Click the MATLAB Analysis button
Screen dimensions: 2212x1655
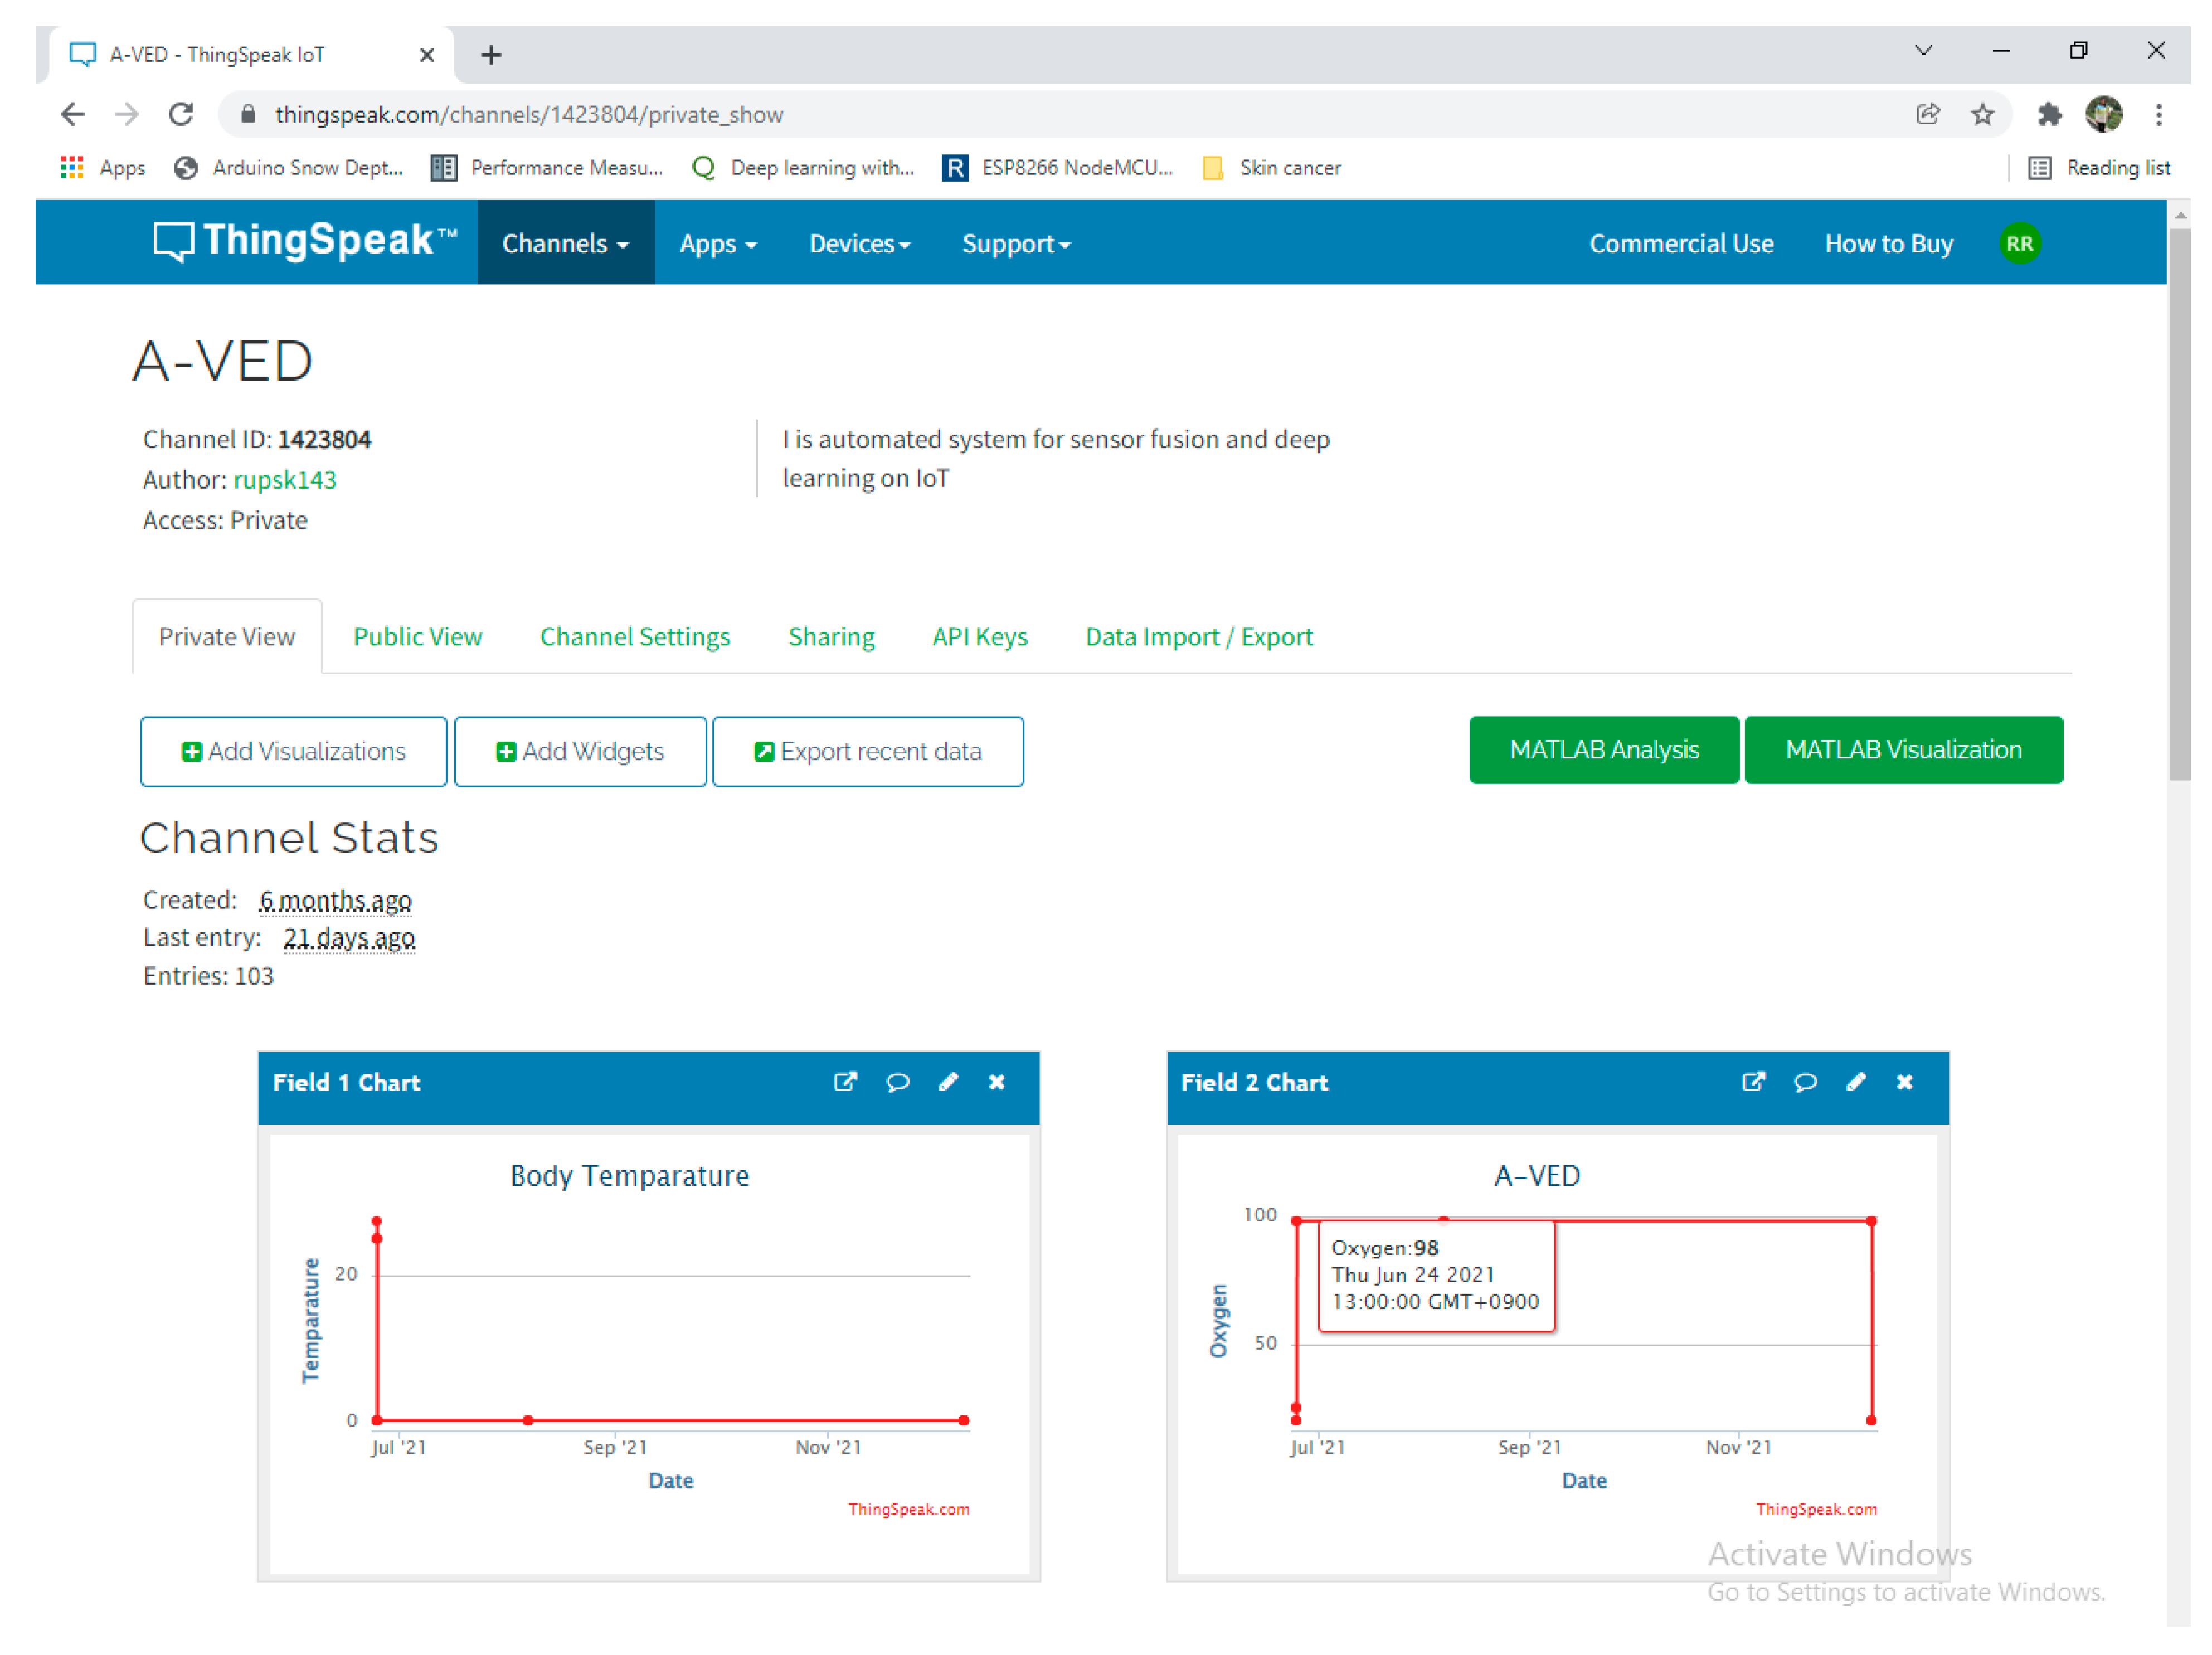pos(1603,750)
